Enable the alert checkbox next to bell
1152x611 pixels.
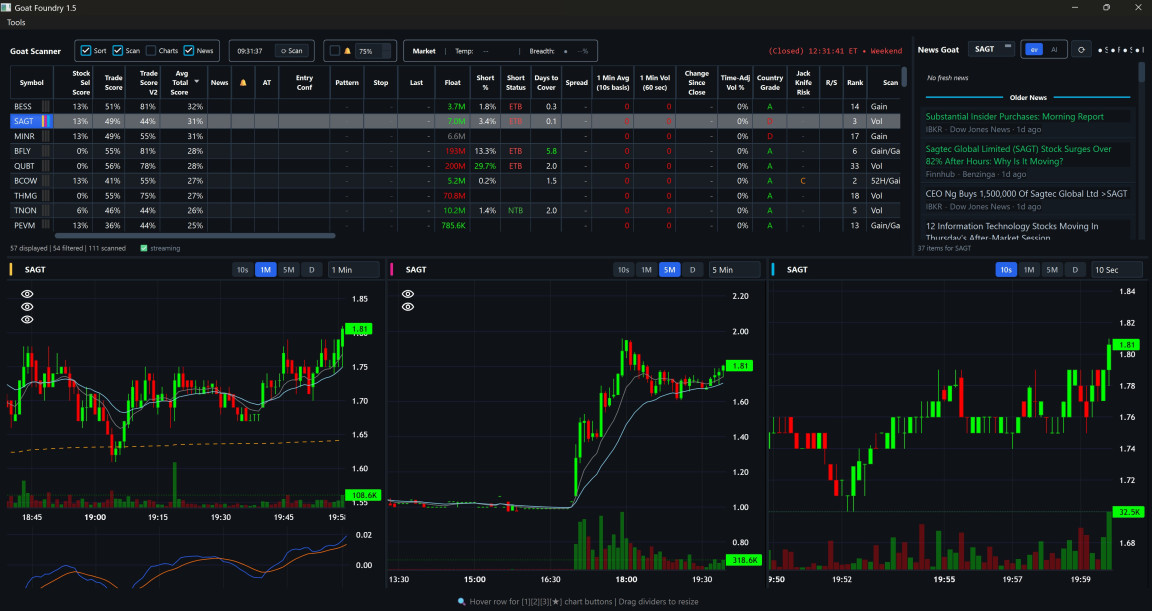coord(334,51)
